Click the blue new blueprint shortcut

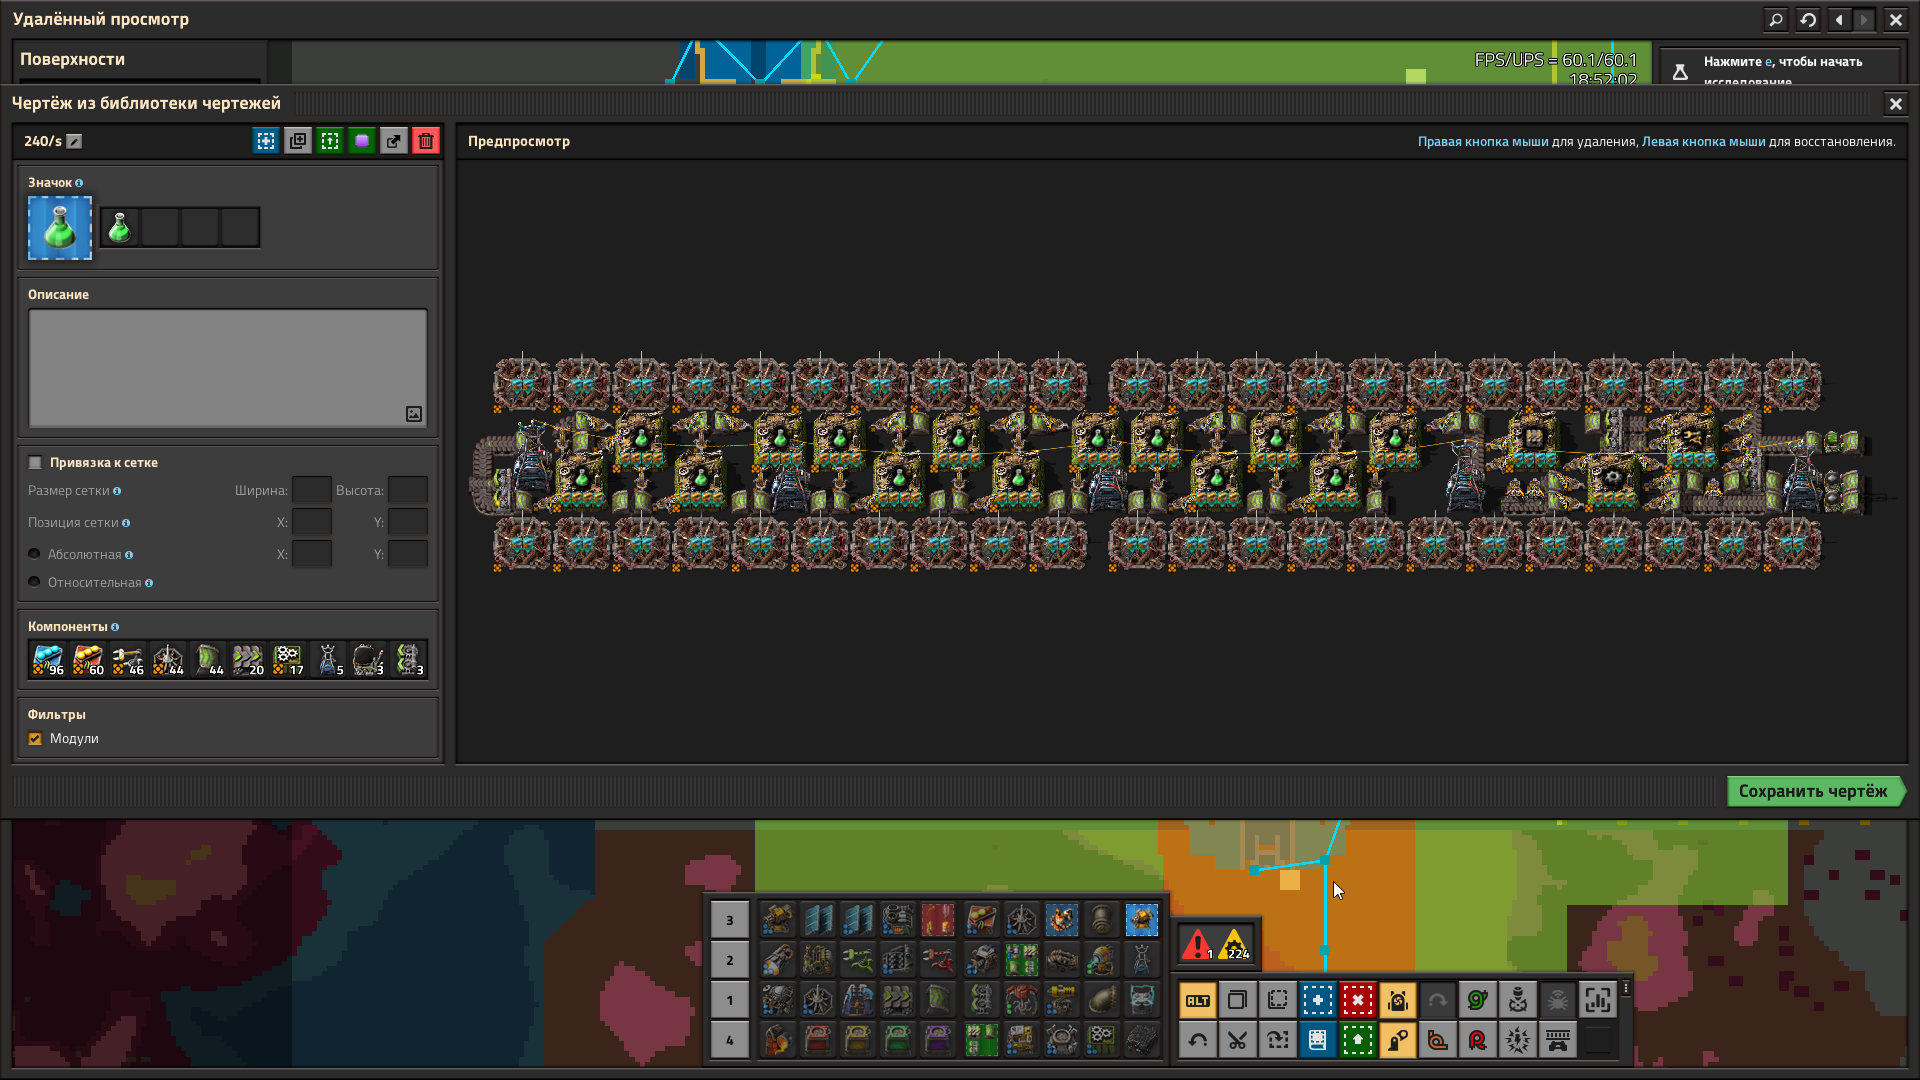coord(1317,1000)
